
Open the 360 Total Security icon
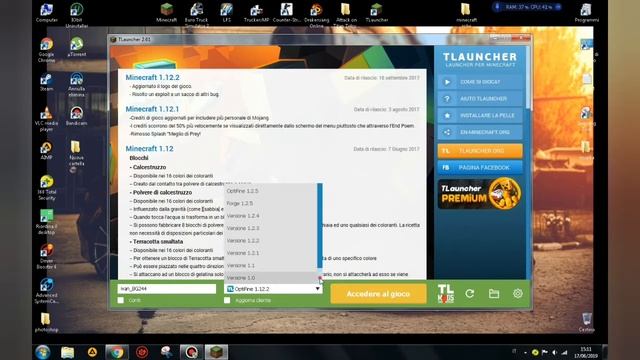pos(46,188)
